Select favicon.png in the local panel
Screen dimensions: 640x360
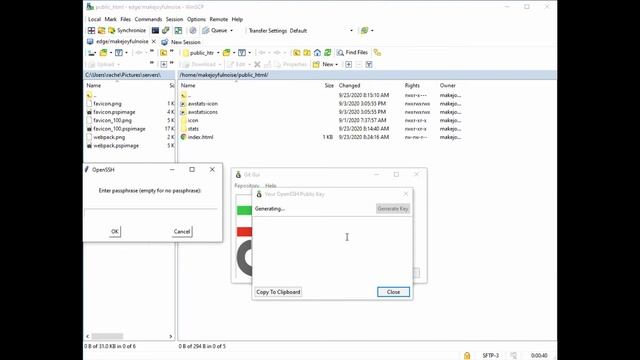(x=107, y=104)
